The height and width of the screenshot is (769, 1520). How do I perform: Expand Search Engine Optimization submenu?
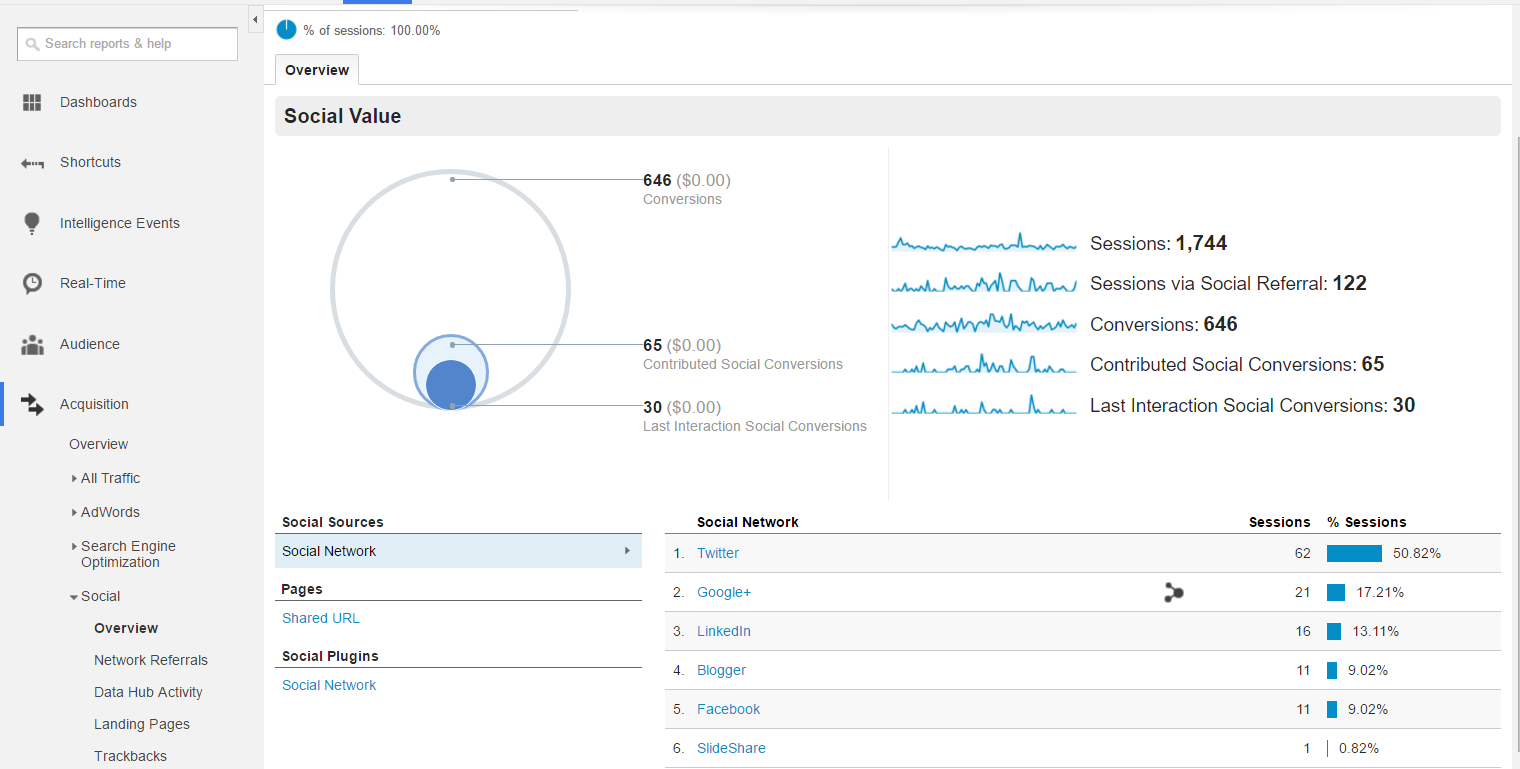[75, 547]
